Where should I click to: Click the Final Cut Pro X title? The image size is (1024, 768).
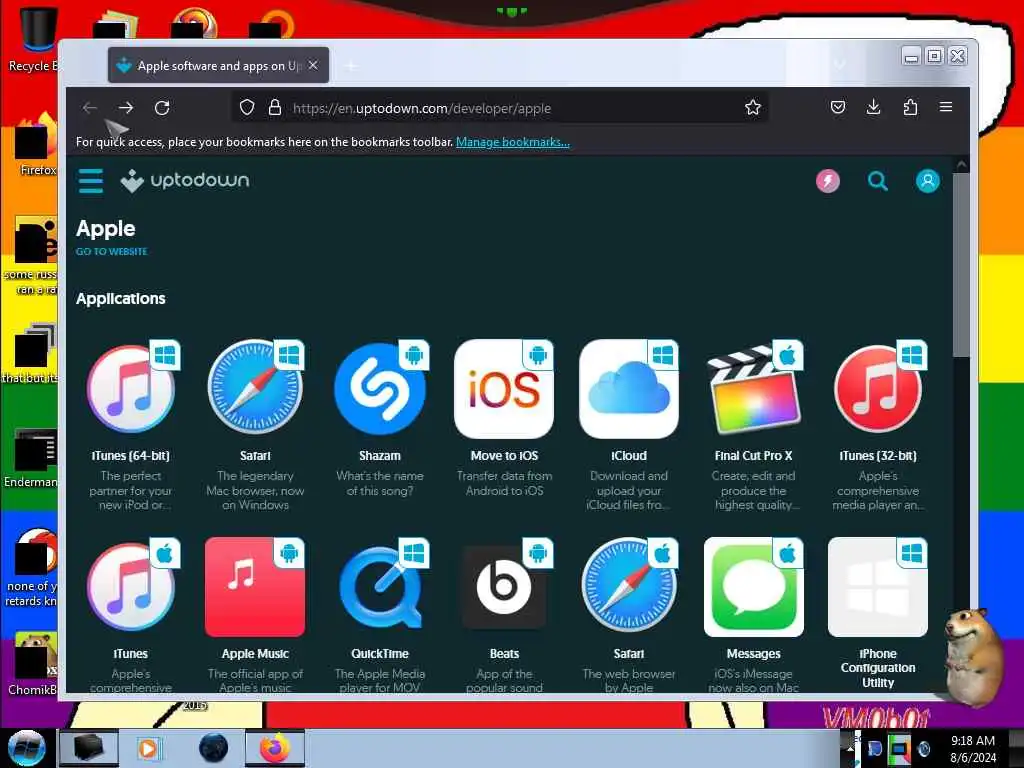coord(754,456)
